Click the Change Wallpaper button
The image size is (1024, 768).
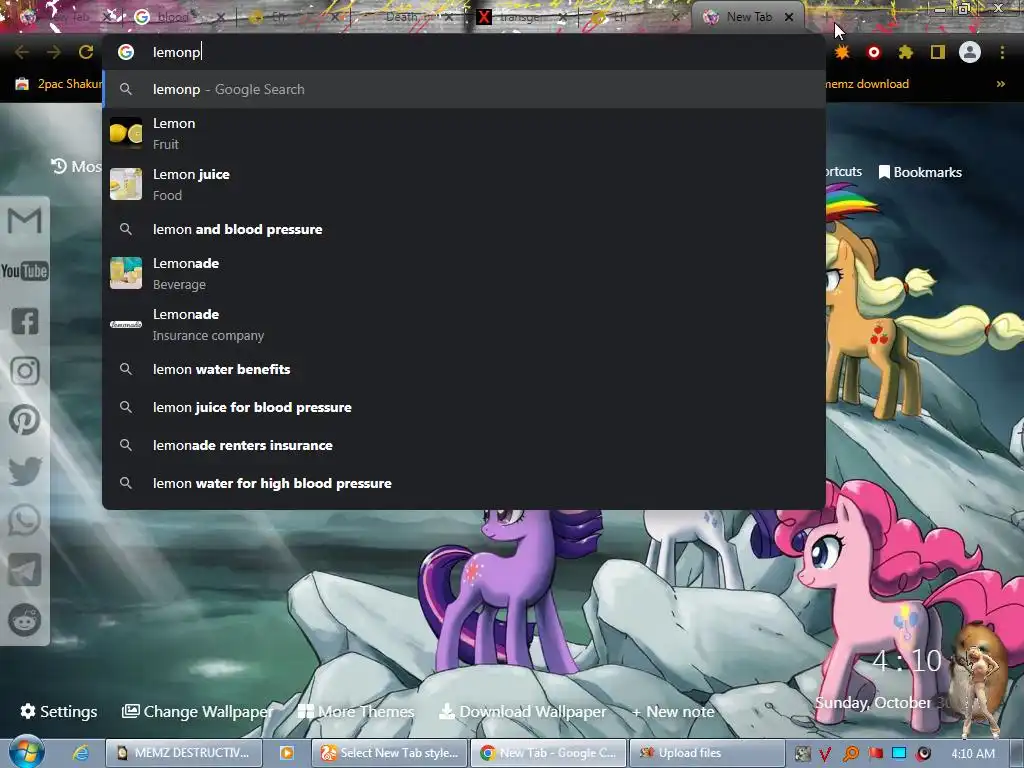197,711
